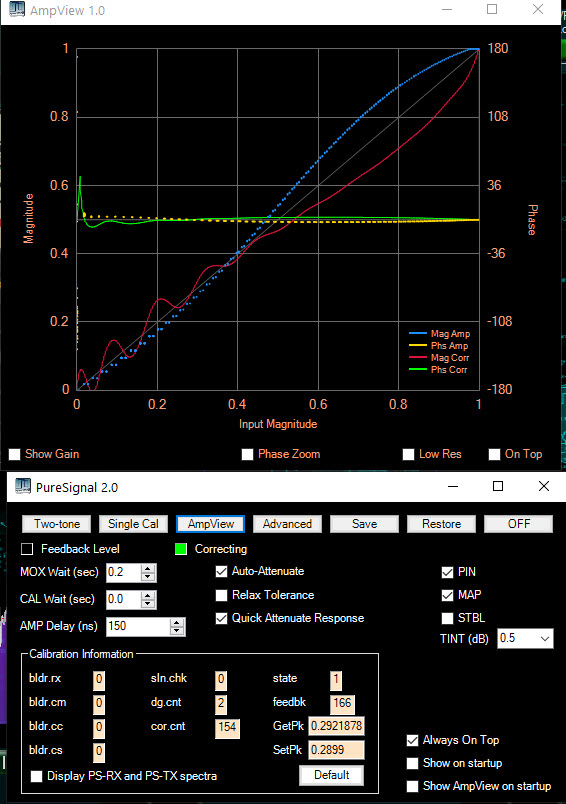
Task: Click the cor.cnt value 154
Action: [227, 727]
